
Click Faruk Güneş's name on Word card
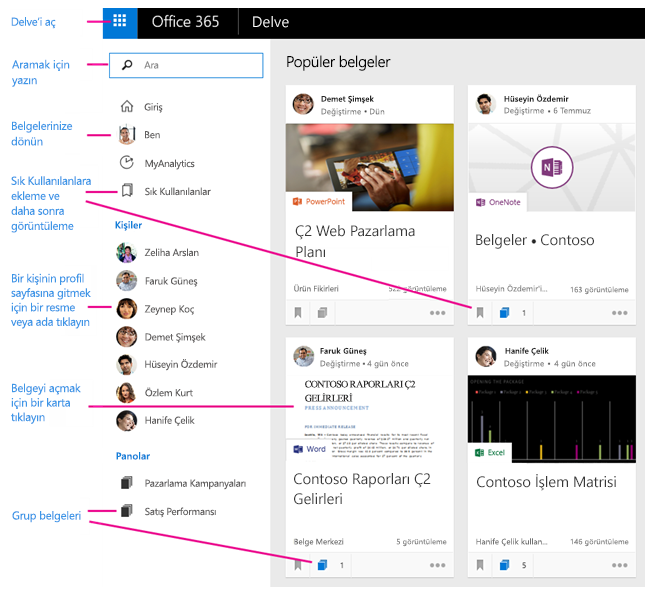coord(343,351)
